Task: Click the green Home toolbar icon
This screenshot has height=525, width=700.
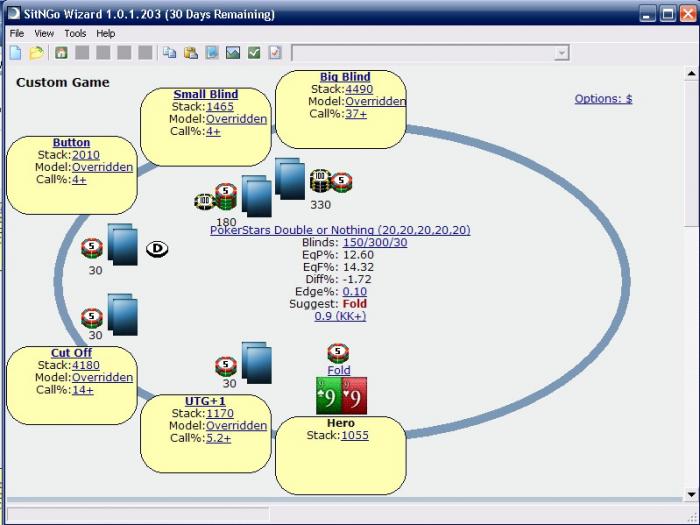Action: (x=61, y=53)
